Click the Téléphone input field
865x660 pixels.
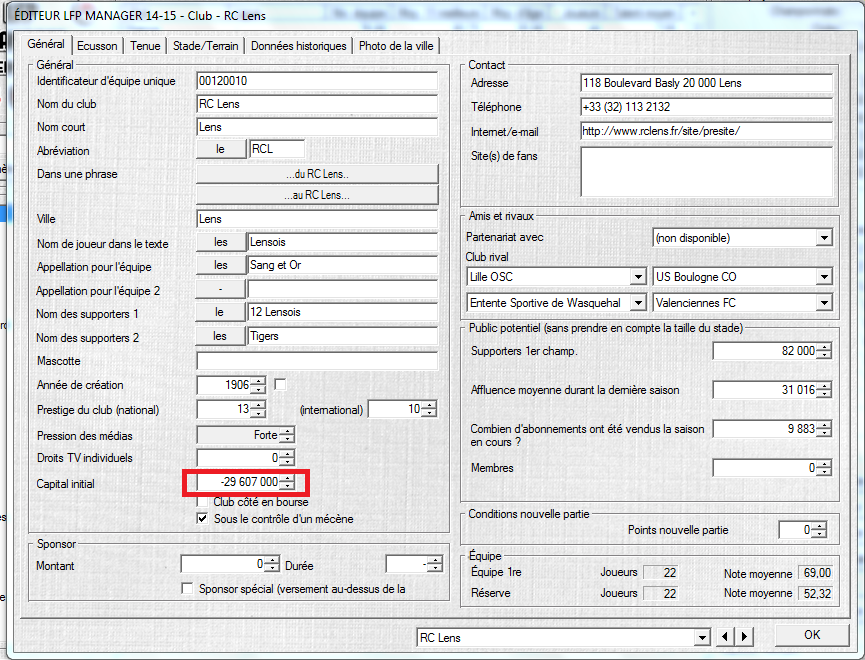point(707,107)
